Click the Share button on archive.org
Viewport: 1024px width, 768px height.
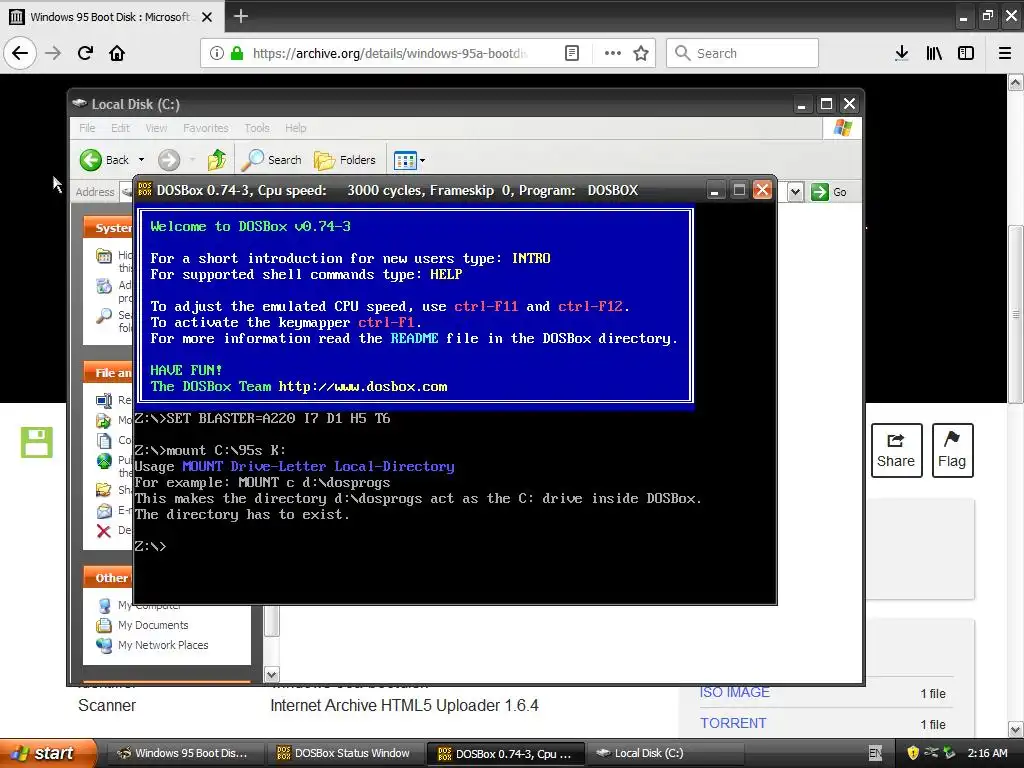tap(896, 450)
